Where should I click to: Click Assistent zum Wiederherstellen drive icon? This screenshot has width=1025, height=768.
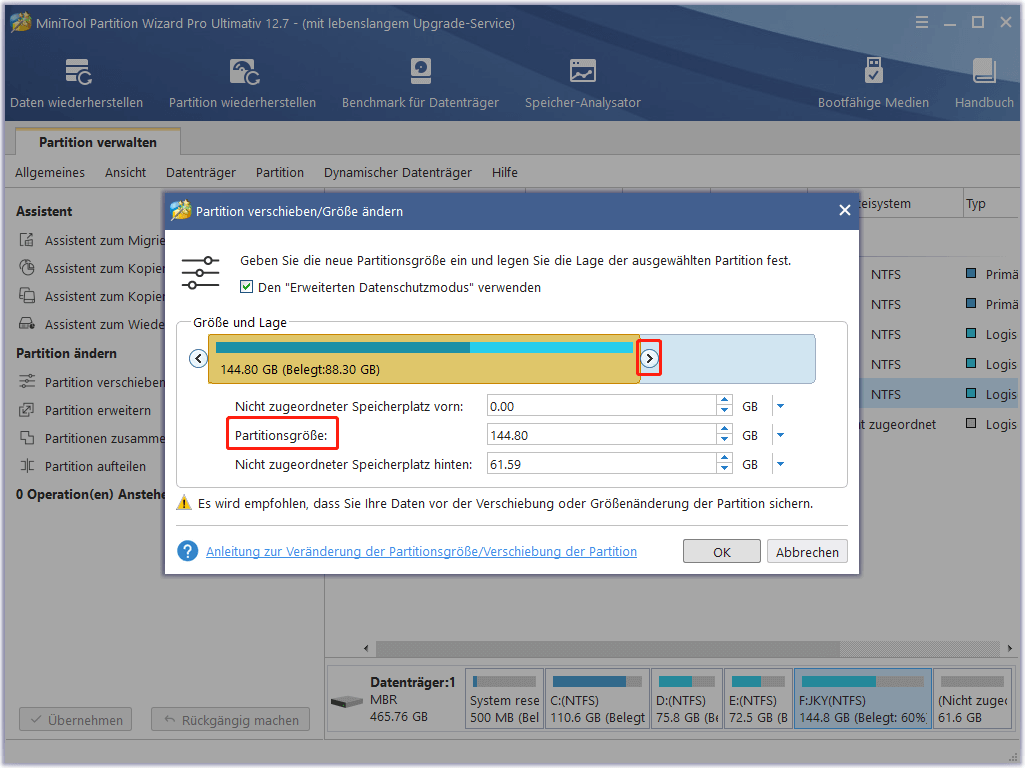pos(27,324)
